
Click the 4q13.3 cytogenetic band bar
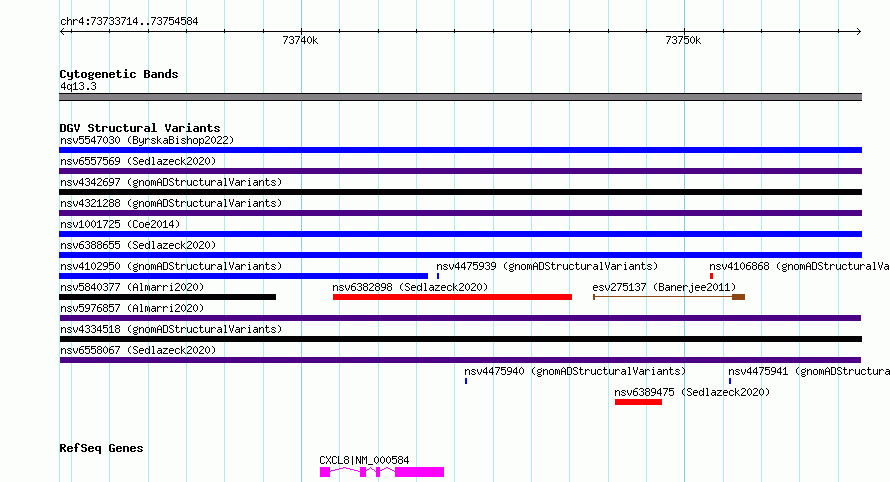click(460, 97)
